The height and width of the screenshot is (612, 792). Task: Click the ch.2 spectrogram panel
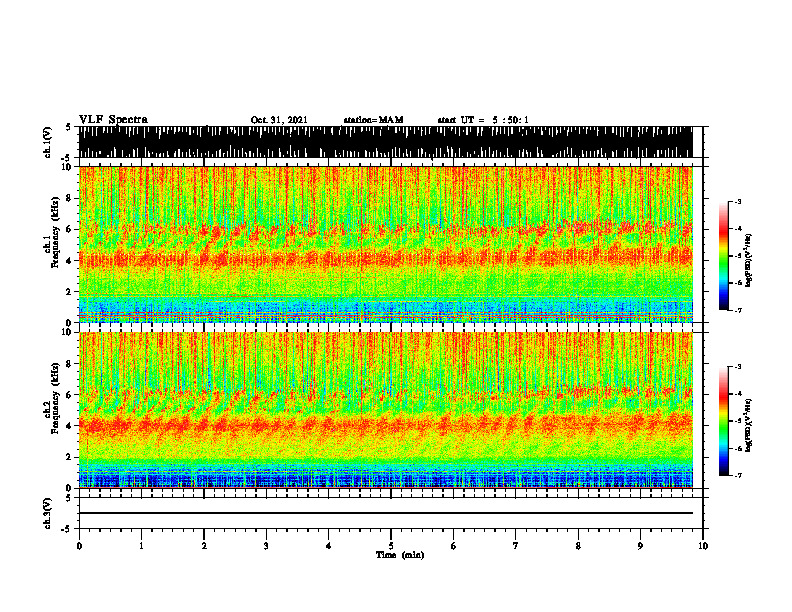pos(385,410)
